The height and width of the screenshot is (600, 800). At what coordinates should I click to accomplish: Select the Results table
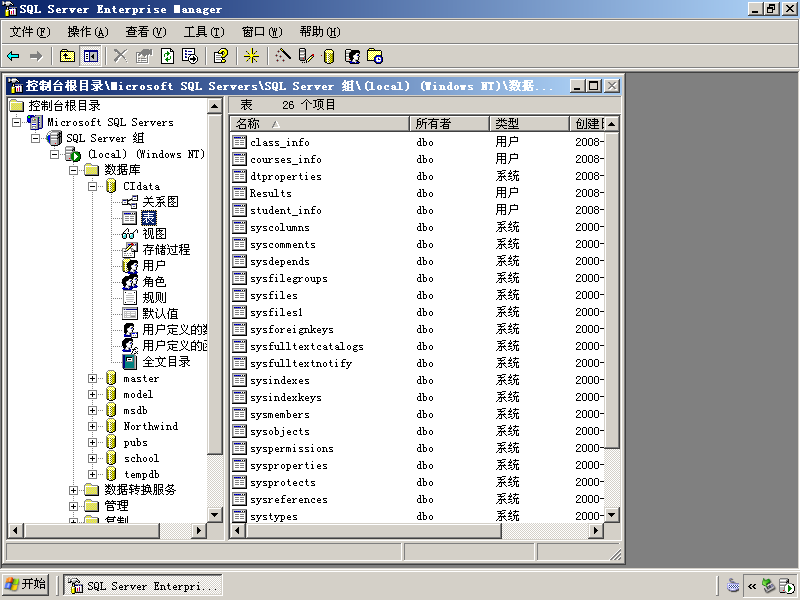[x=270, y=193]
